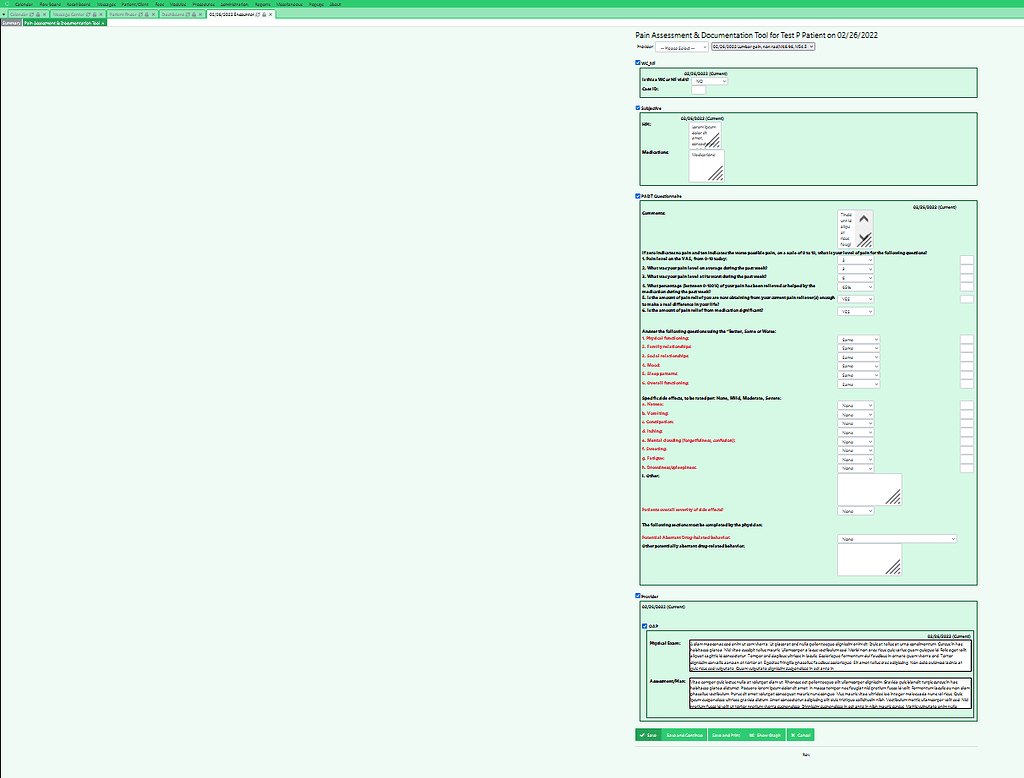Switch to the Summary tab
The width and height of the screenshot is (1024, 778).
pos(9,22)
